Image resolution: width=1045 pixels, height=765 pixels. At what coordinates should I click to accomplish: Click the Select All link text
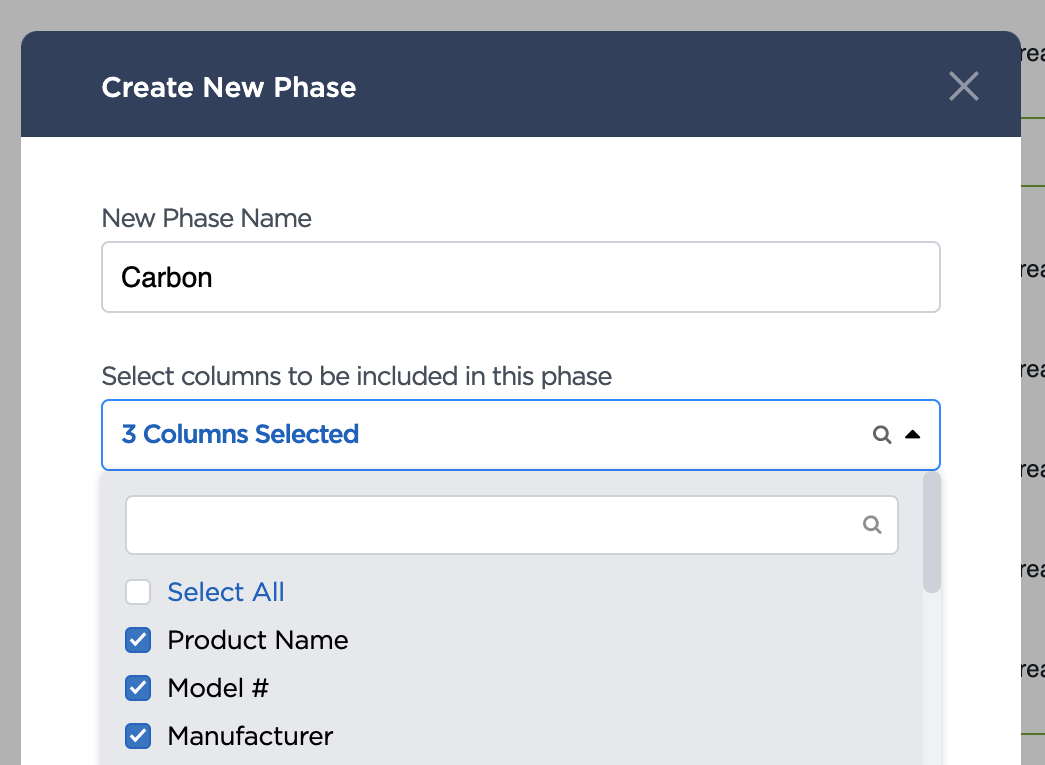coord(226,592)
